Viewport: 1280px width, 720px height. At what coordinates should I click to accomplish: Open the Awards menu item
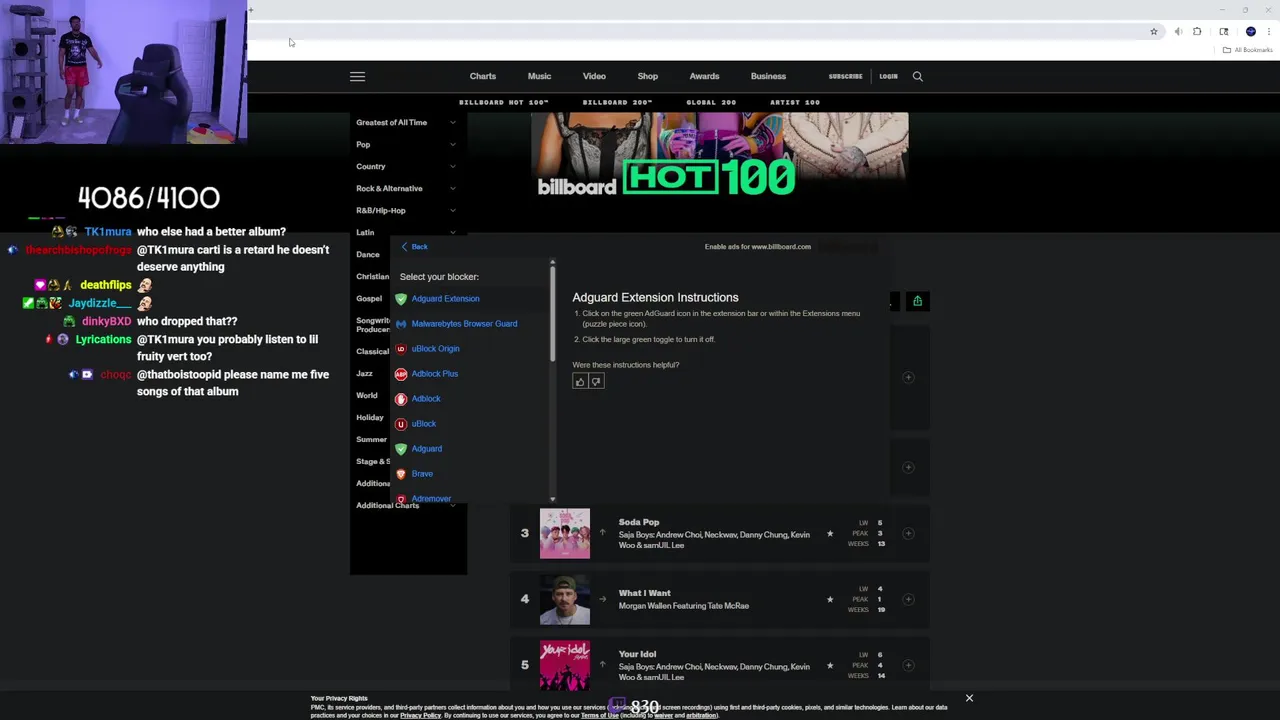point(704,76)
